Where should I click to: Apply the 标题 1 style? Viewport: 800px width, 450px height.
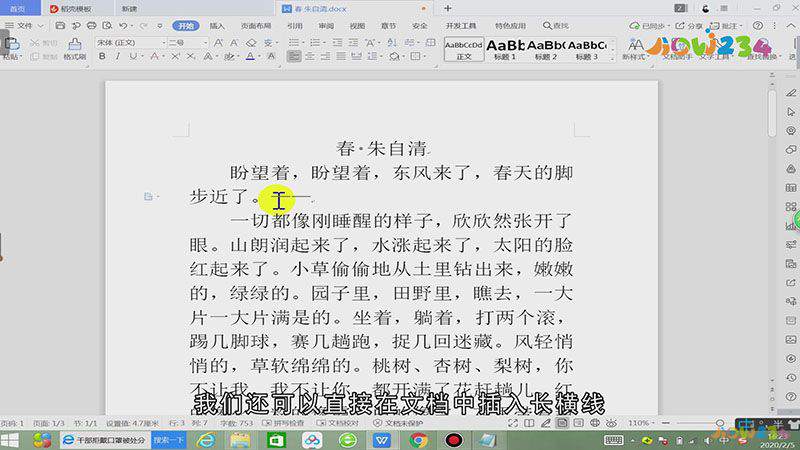tap(505, 49)
